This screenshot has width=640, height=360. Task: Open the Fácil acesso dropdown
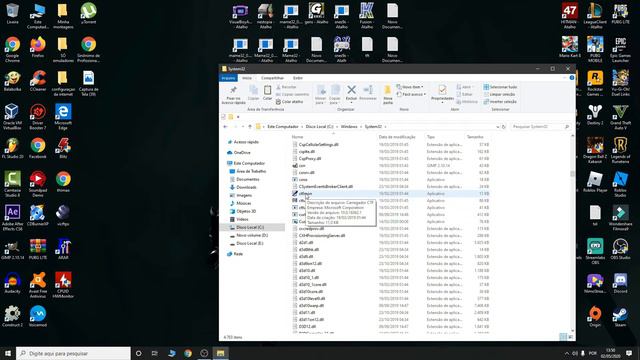[411, 94]
